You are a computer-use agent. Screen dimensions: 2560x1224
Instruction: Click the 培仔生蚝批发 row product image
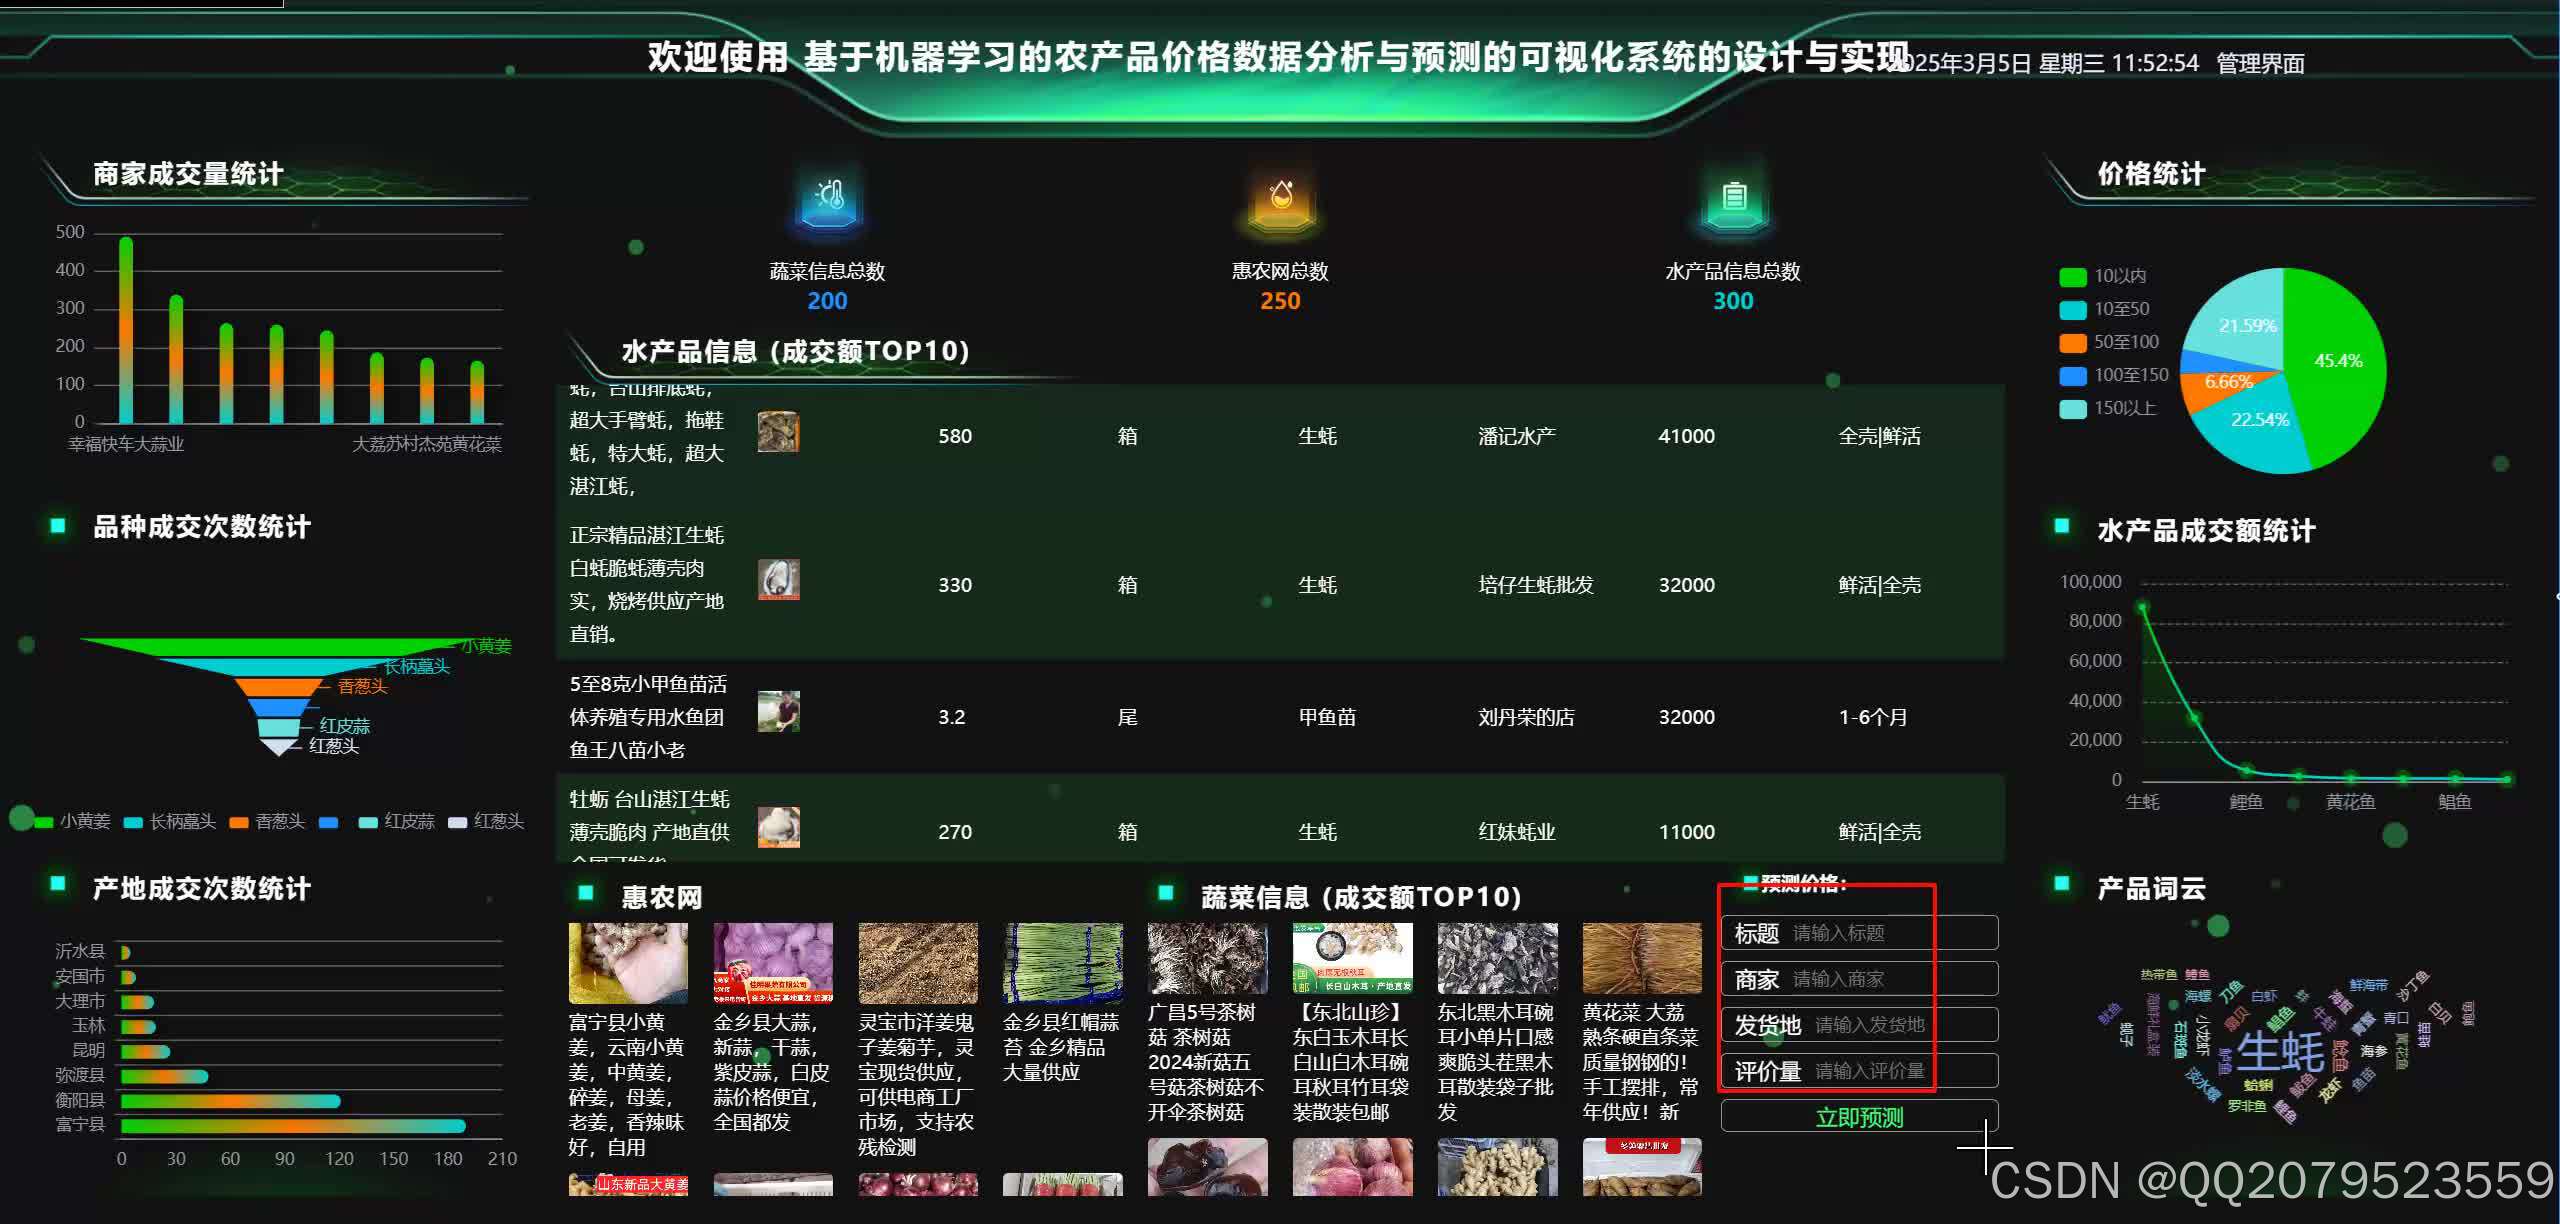pos(778,580)
